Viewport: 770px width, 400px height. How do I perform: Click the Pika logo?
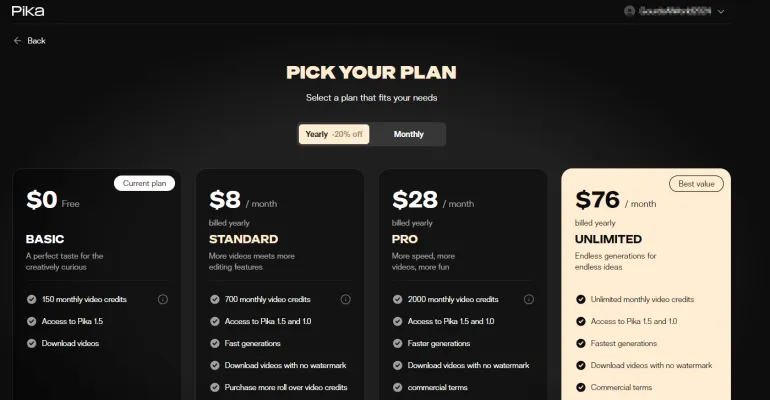(x=28, y=11)
